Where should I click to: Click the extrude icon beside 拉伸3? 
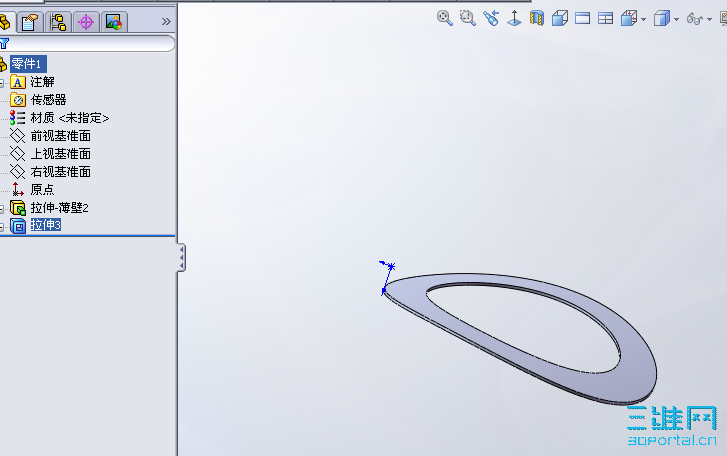[x=18, y=226]
